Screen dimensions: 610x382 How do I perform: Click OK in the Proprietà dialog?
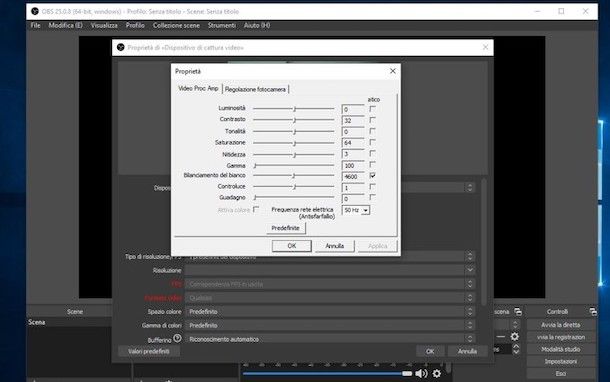292,246
